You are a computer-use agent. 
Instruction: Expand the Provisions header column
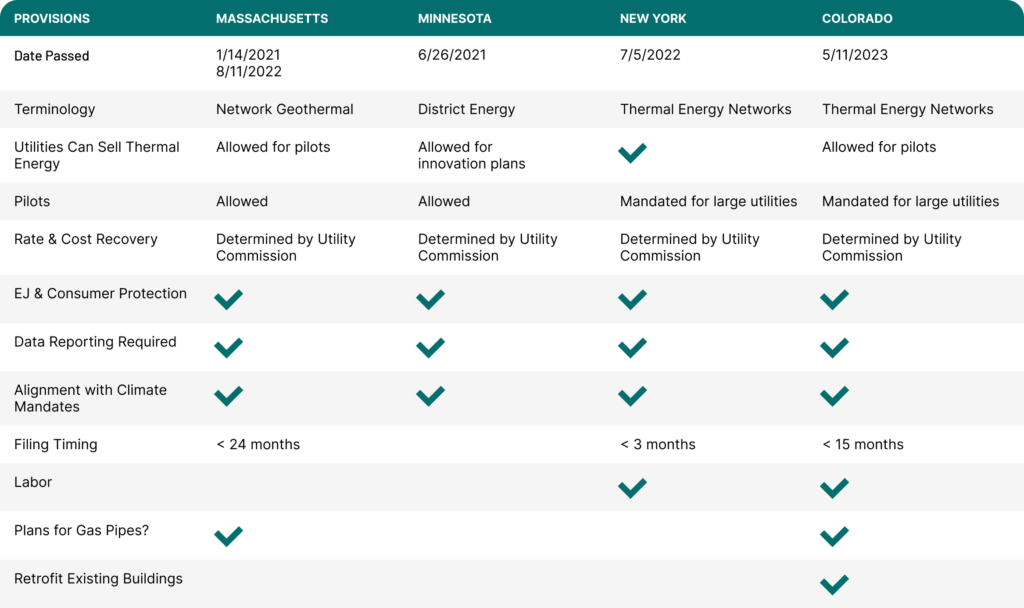(50, 18)
